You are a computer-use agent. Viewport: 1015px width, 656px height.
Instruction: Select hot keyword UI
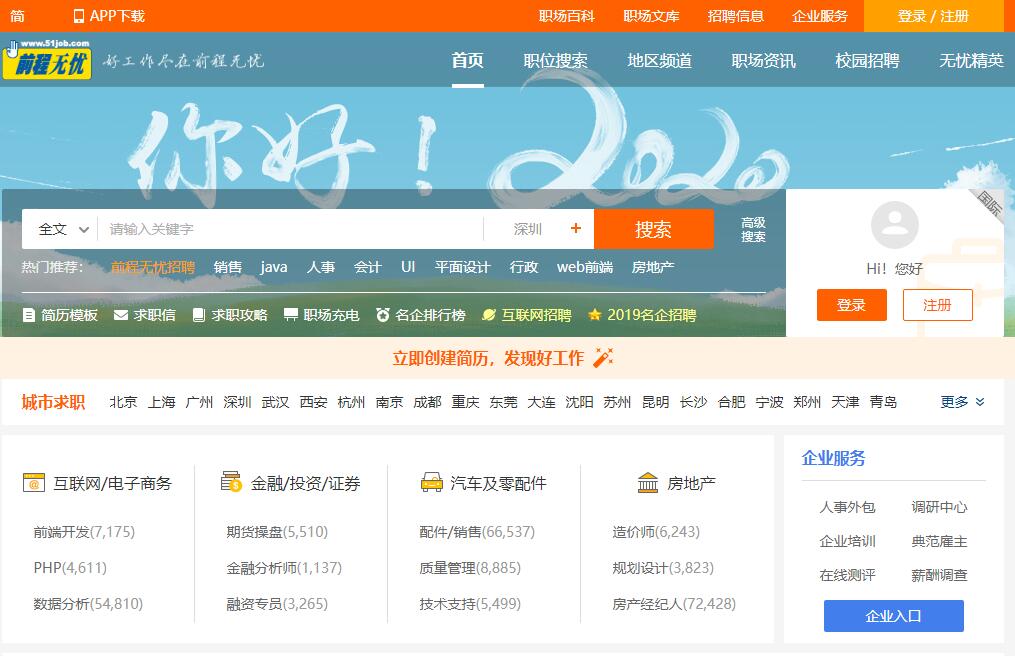[408, 267]
